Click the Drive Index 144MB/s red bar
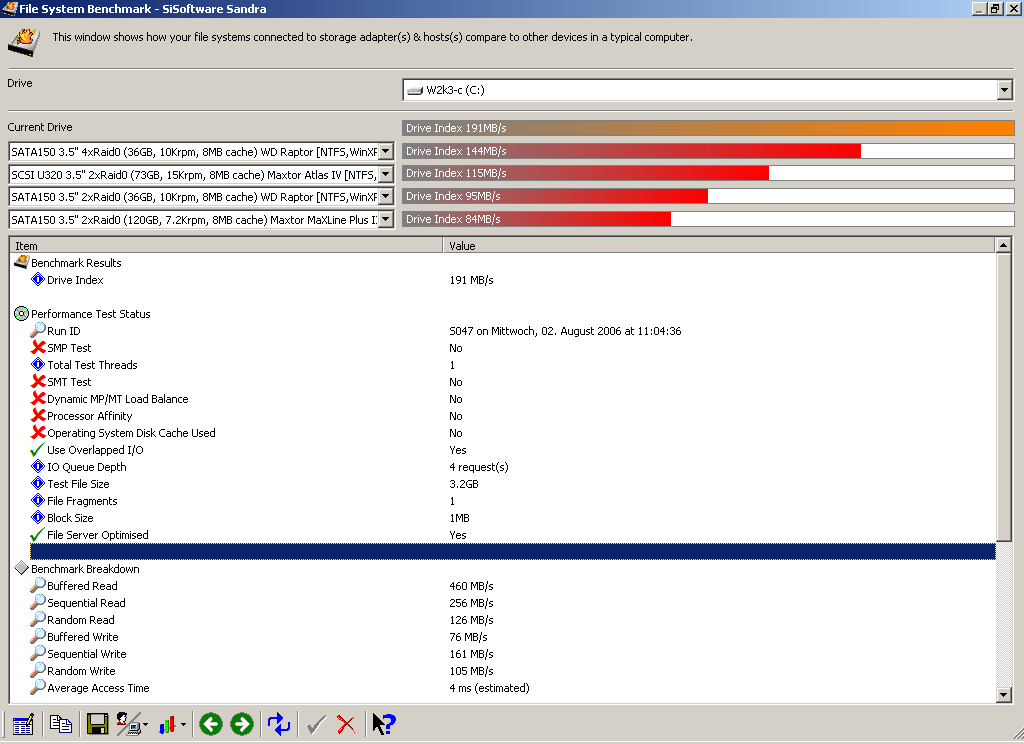Viewport: 1024px width, 744px height. (632, 151)
